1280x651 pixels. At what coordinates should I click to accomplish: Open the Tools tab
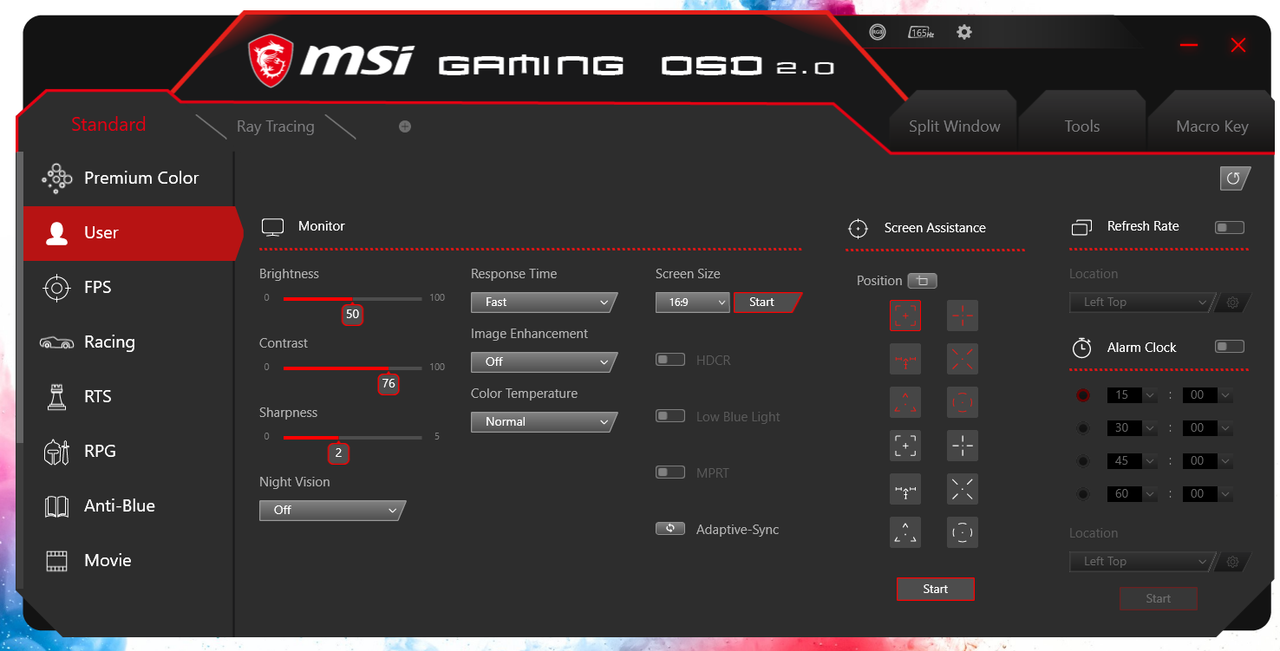click(1082, 127)
